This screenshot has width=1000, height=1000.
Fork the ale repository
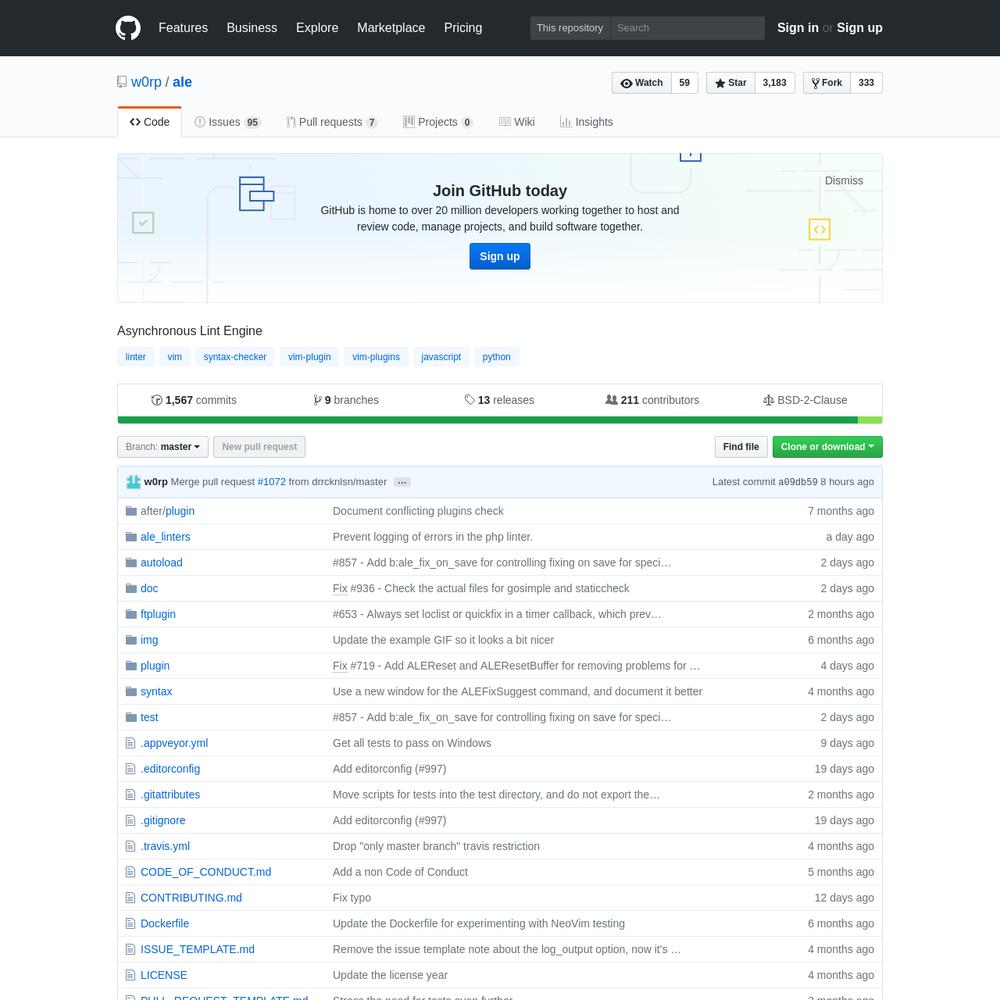[x=827, y=83]
